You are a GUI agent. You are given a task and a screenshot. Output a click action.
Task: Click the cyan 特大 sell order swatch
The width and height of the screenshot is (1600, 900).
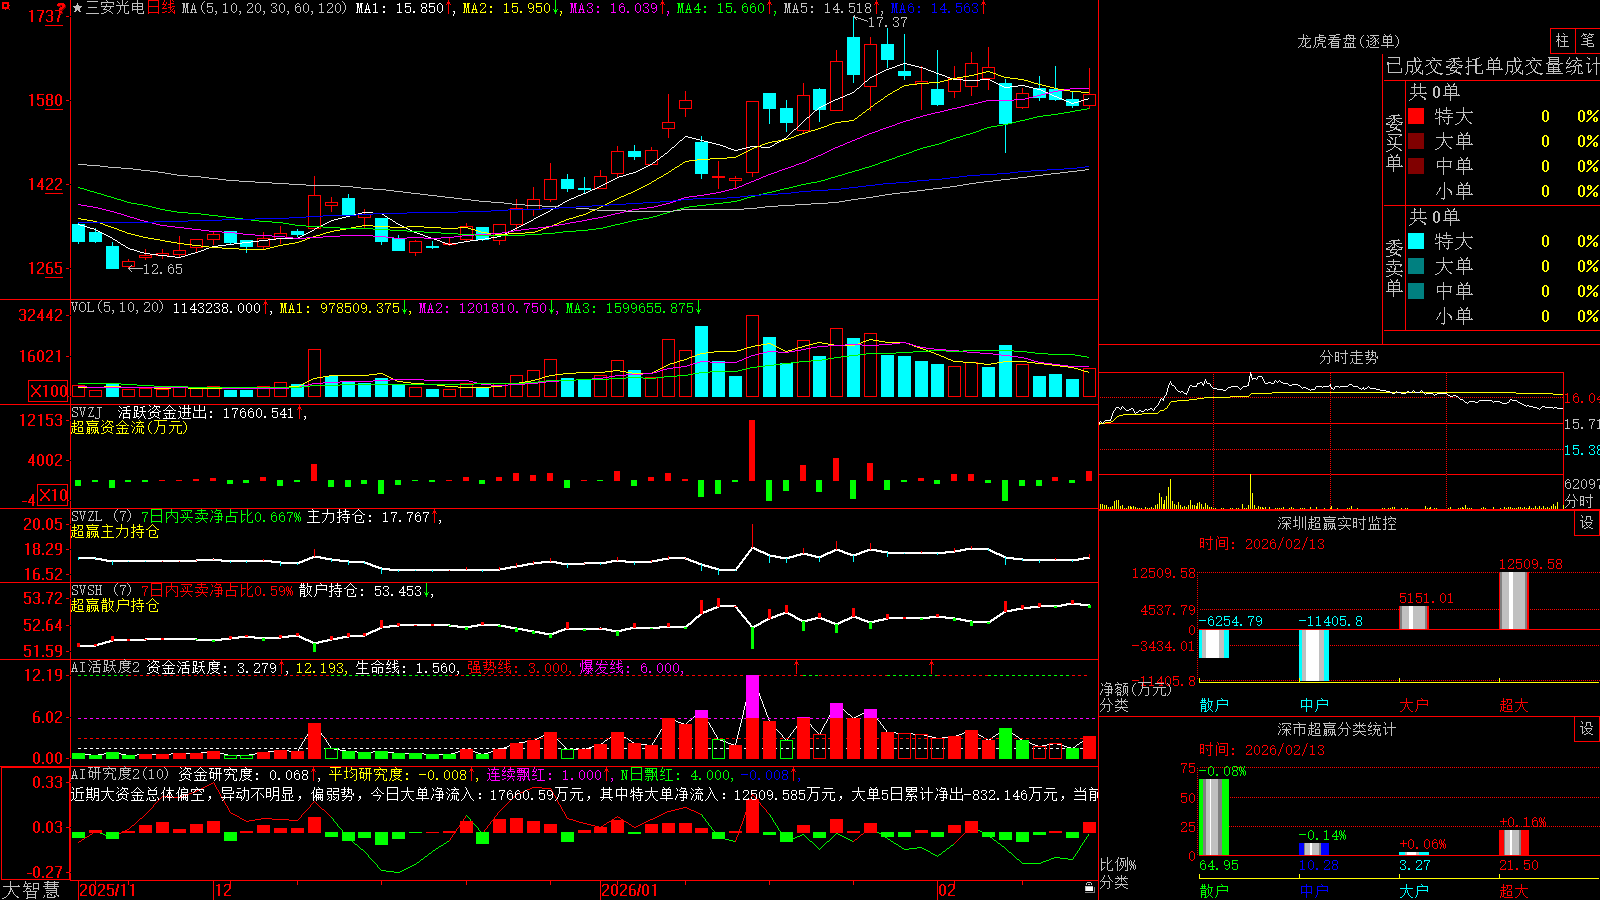click(1416, 241)
